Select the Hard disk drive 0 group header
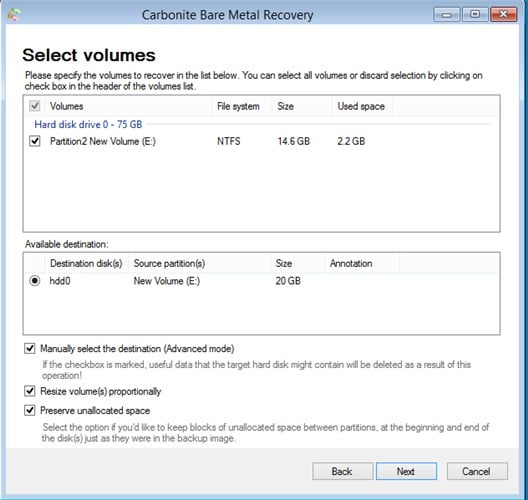 88,124
